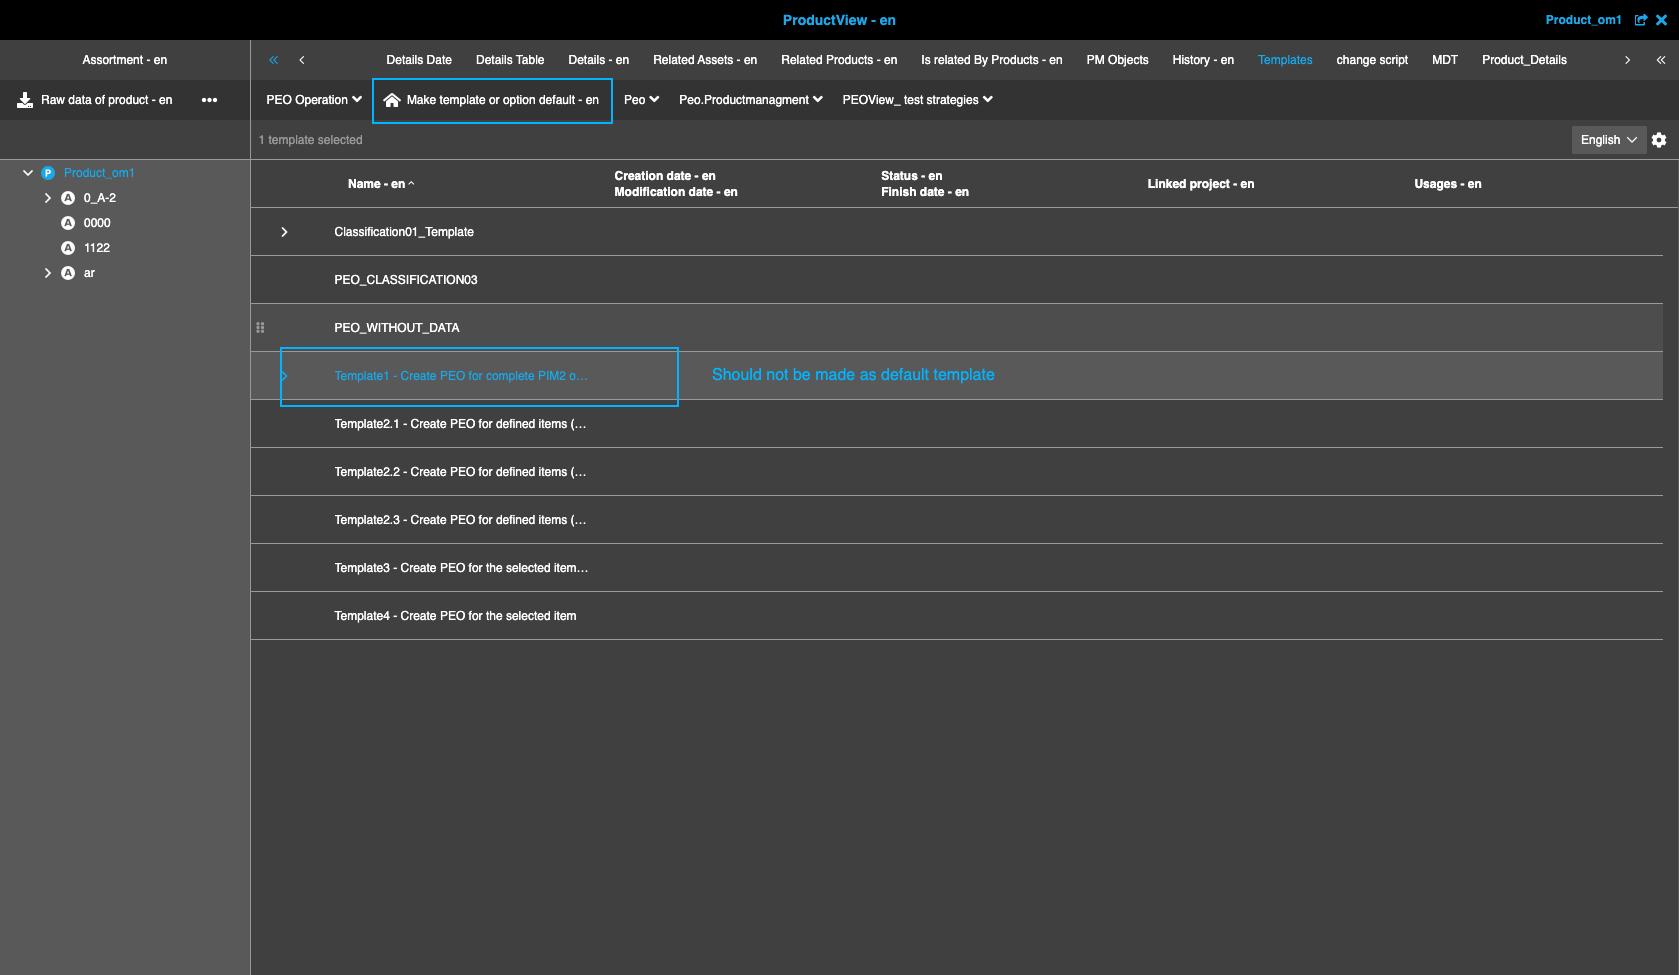1679x975 pixels.
Task: Click the P icon beside Product_om1
Action: (47, 172)
